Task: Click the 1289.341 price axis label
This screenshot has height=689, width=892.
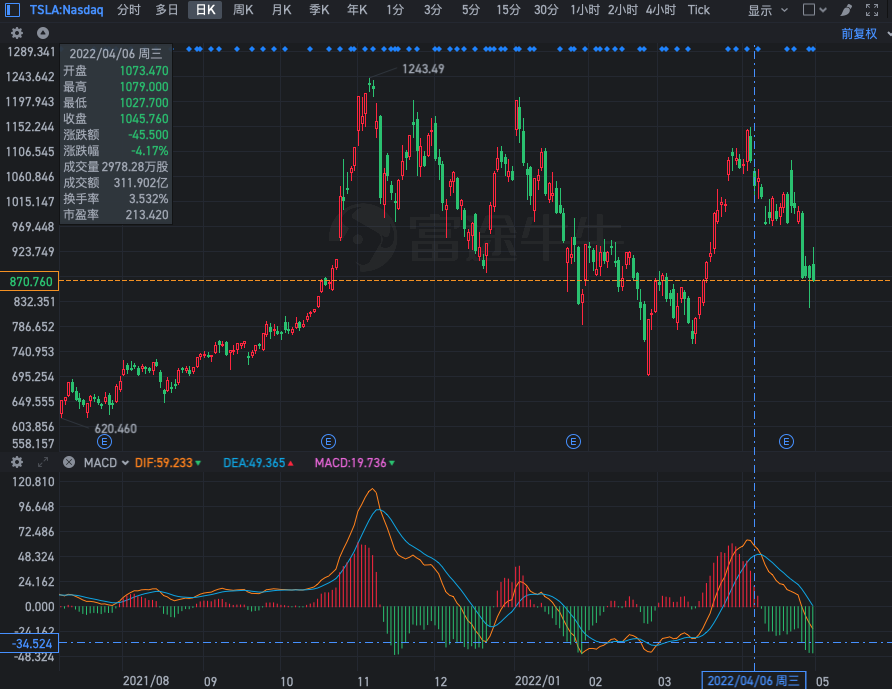Action: 31,52
